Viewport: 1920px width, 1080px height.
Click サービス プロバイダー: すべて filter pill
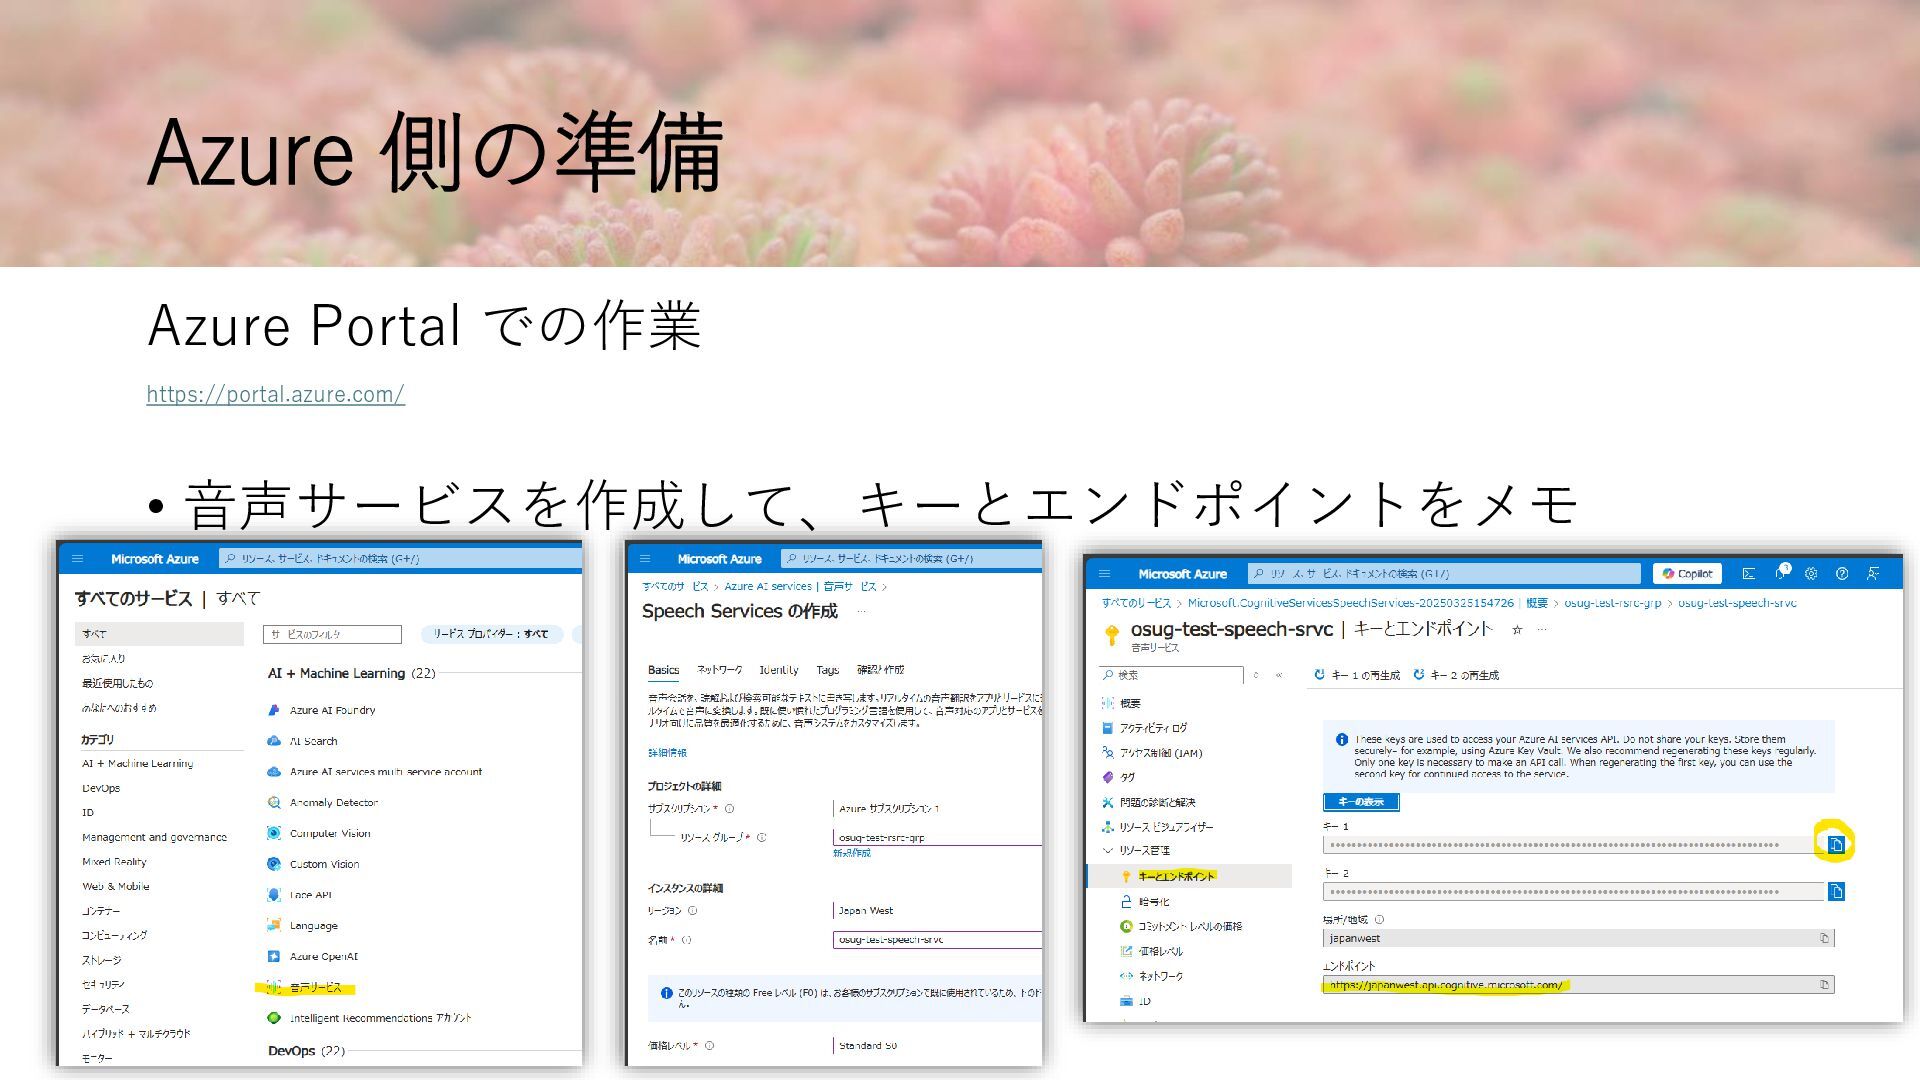tap(492, 634)
